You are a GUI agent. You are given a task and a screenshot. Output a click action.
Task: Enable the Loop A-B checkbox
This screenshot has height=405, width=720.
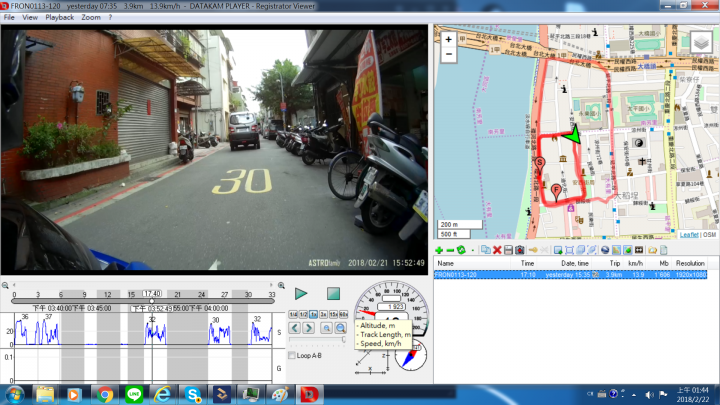click(x=291, y=356)
